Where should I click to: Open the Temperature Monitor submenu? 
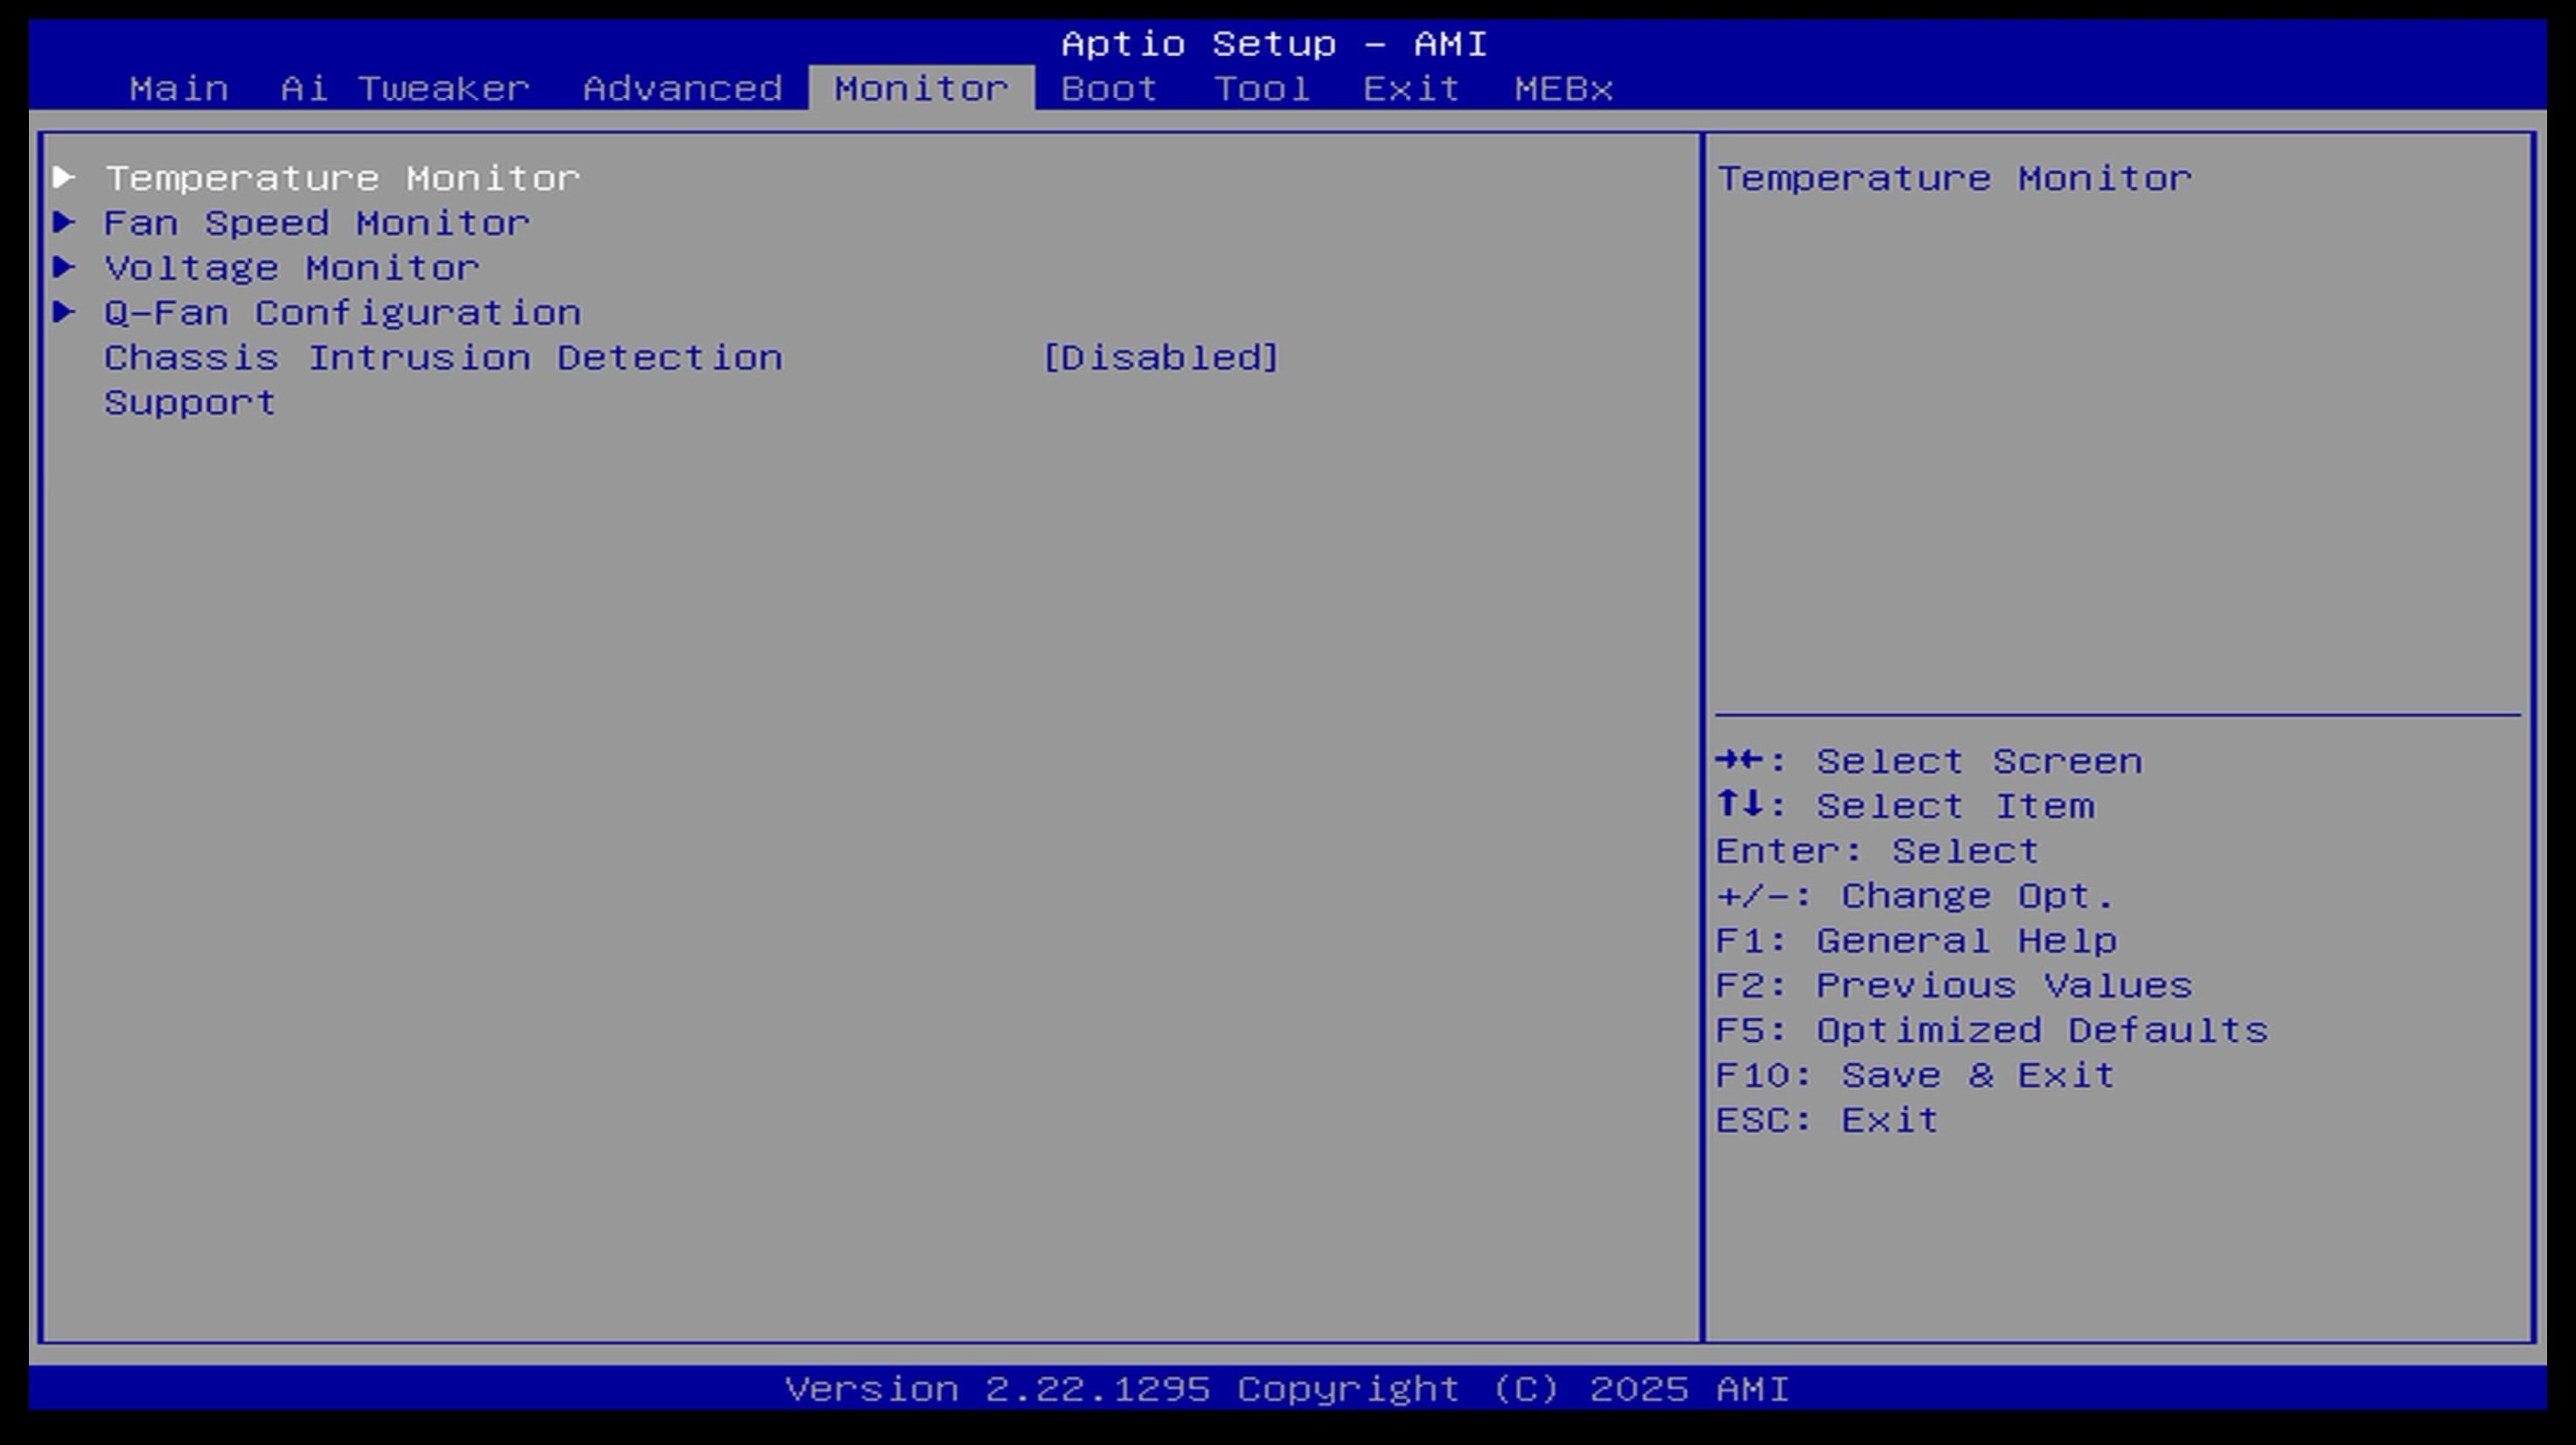pyautogui.click(x=342, y=179)
